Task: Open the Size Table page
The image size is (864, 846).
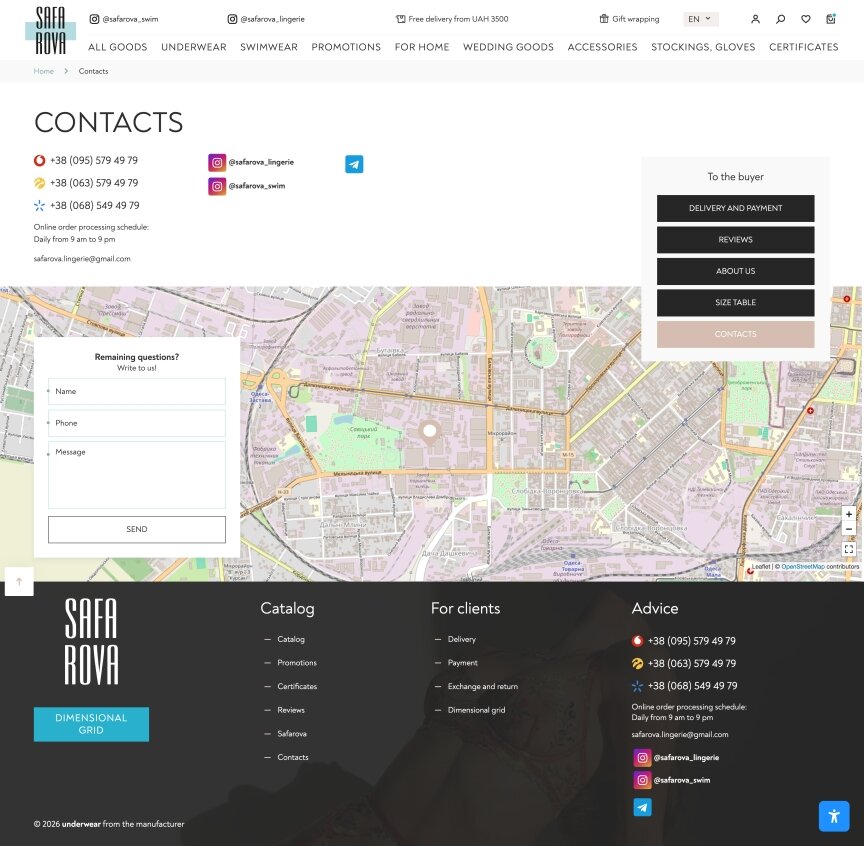Action: pos(736,303)
